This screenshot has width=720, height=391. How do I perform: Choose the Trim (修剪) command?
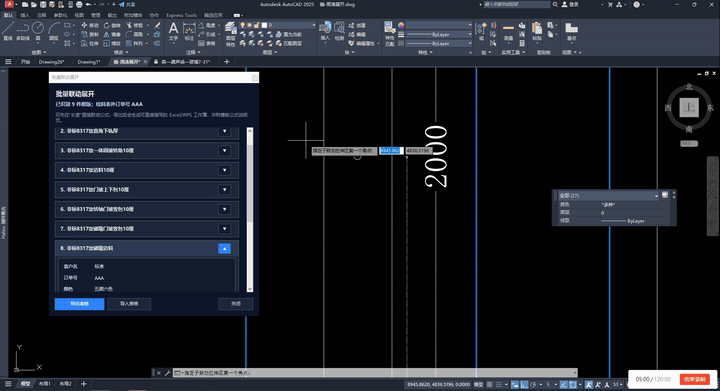pyautogui.click(x=135, y=25)
